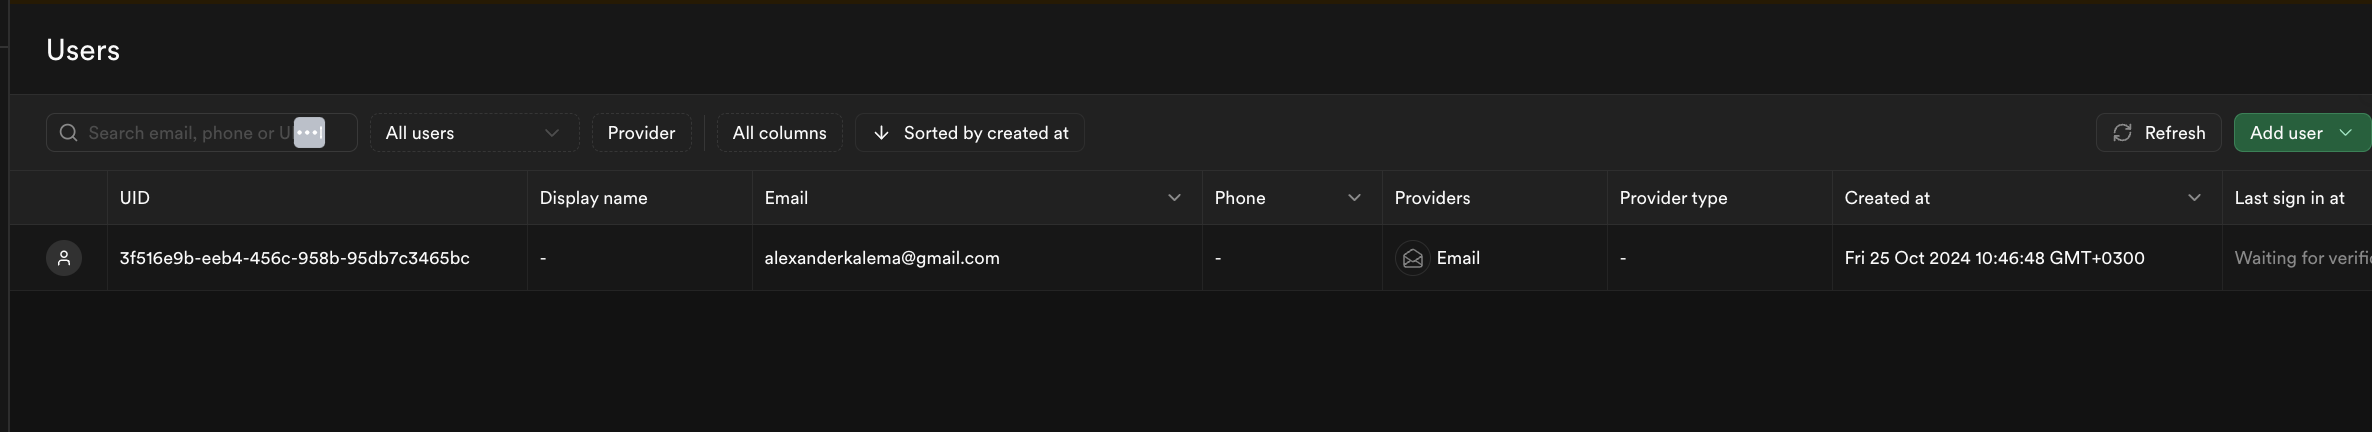2372x432 pixels.
Task: Click the refresh arrows icon
Action: (2122, 133)
